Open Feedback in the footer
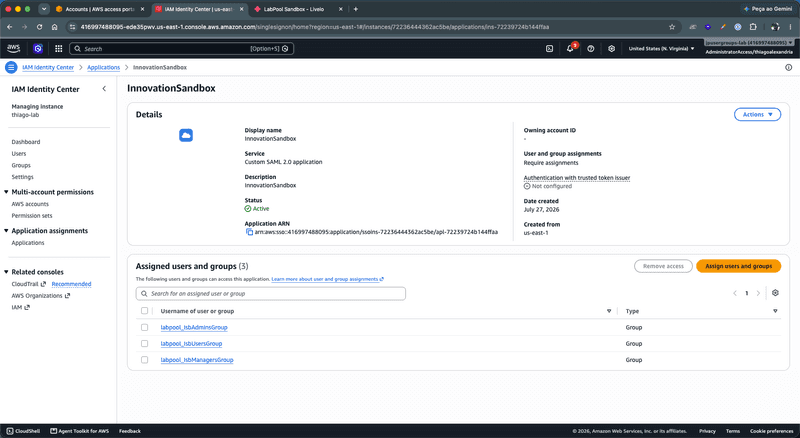This screenshot has width=800, height=438. tap(130, 431)
